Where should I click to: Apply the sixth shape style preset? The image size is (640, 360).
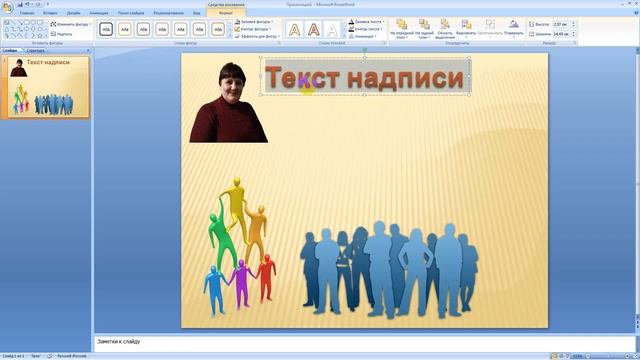199,29
